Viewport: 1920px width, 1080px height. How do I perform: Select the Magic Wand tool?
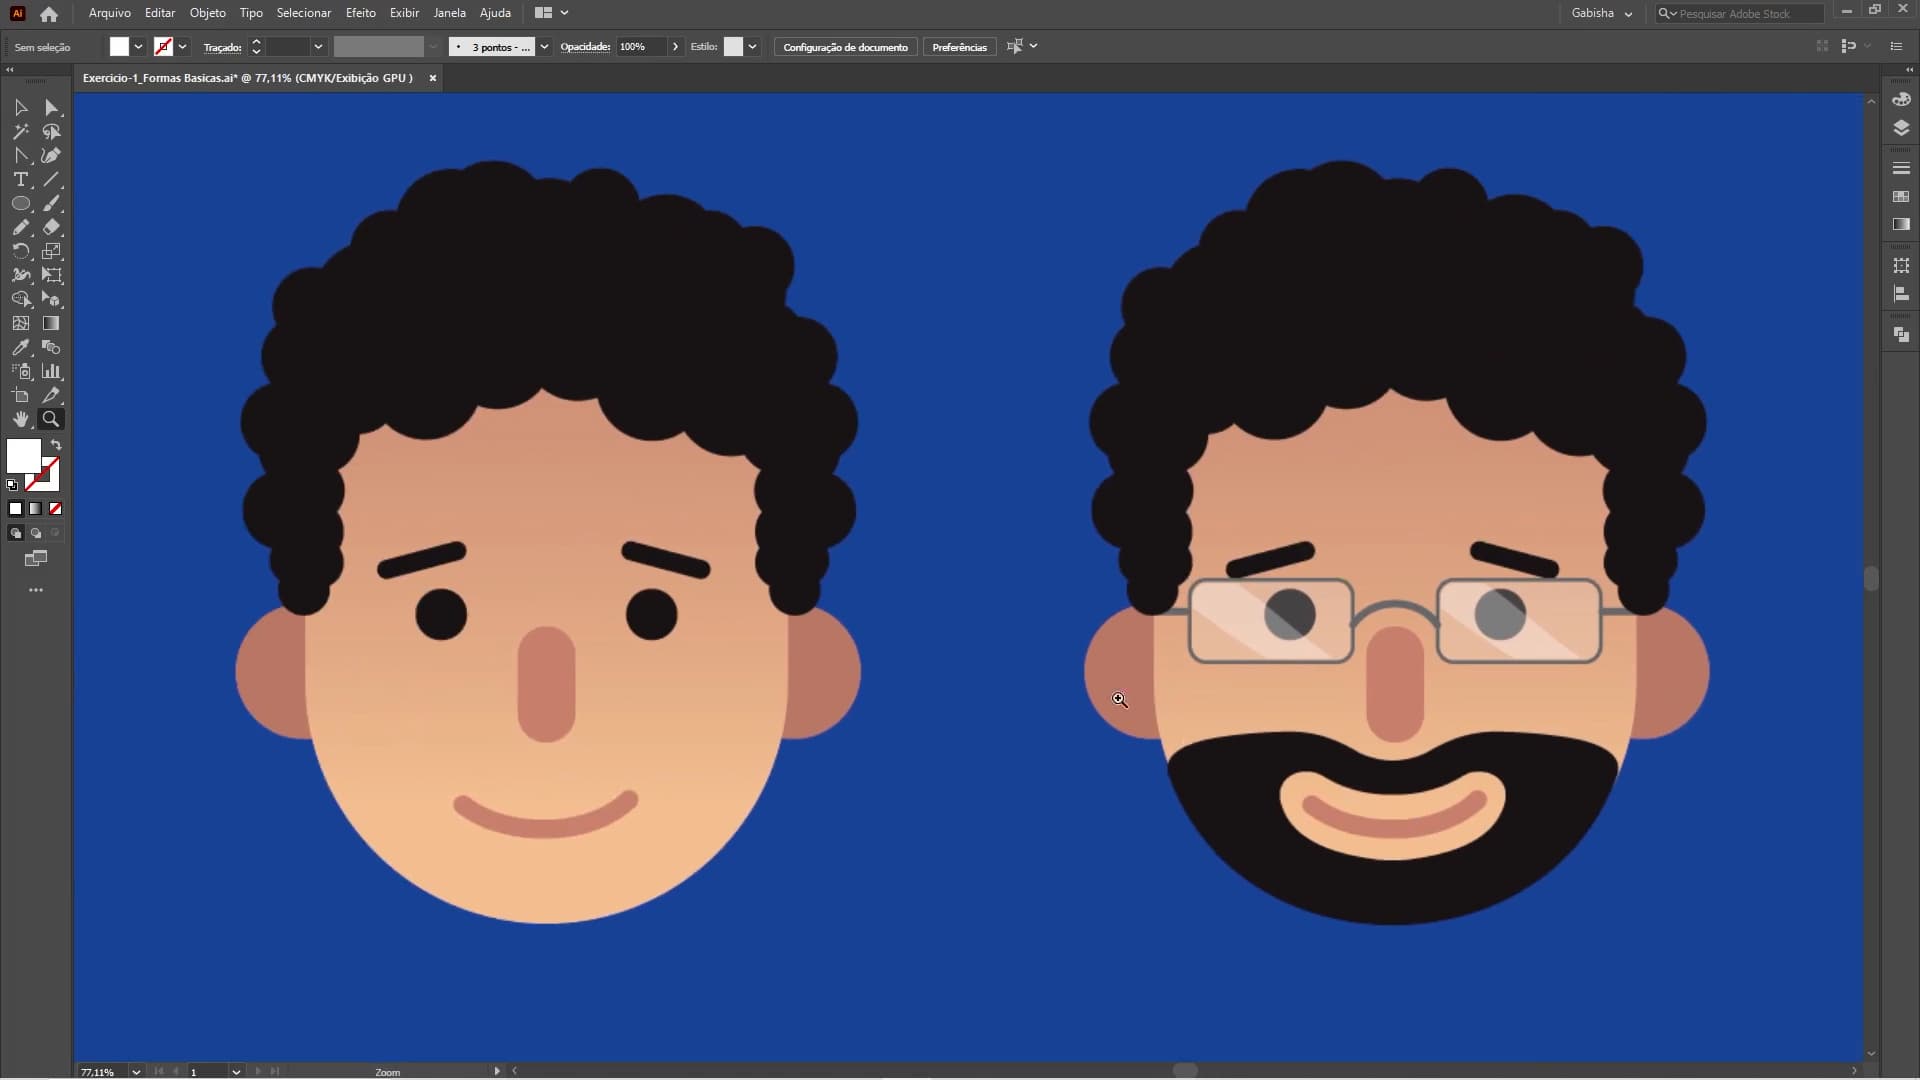point(21,131)
